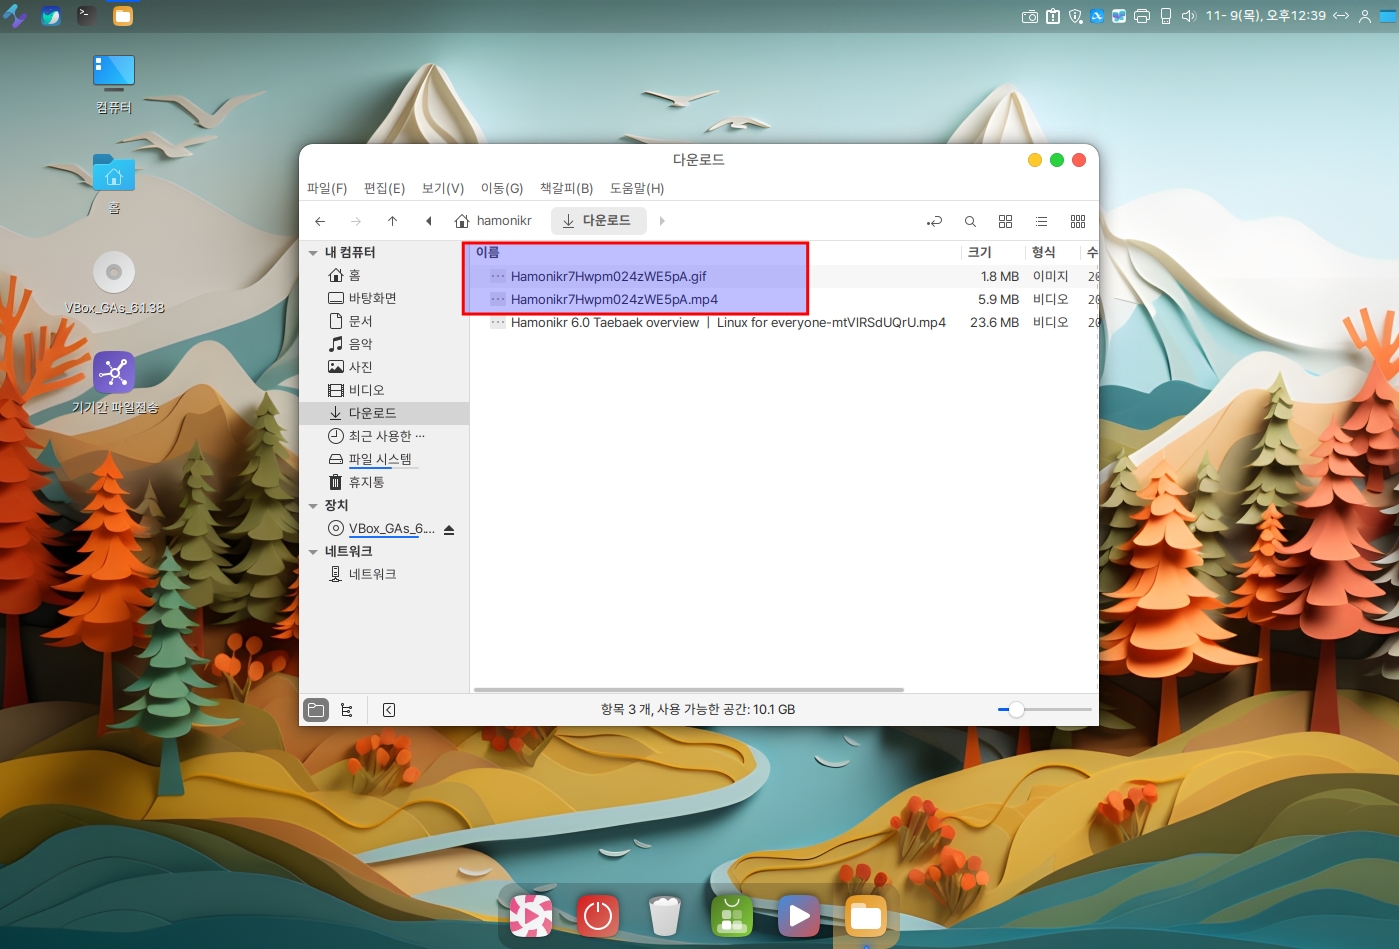The width and height of the screenshot is (1399, 949).
Task: Click the back navigation arrow
Action: point(320,221)
